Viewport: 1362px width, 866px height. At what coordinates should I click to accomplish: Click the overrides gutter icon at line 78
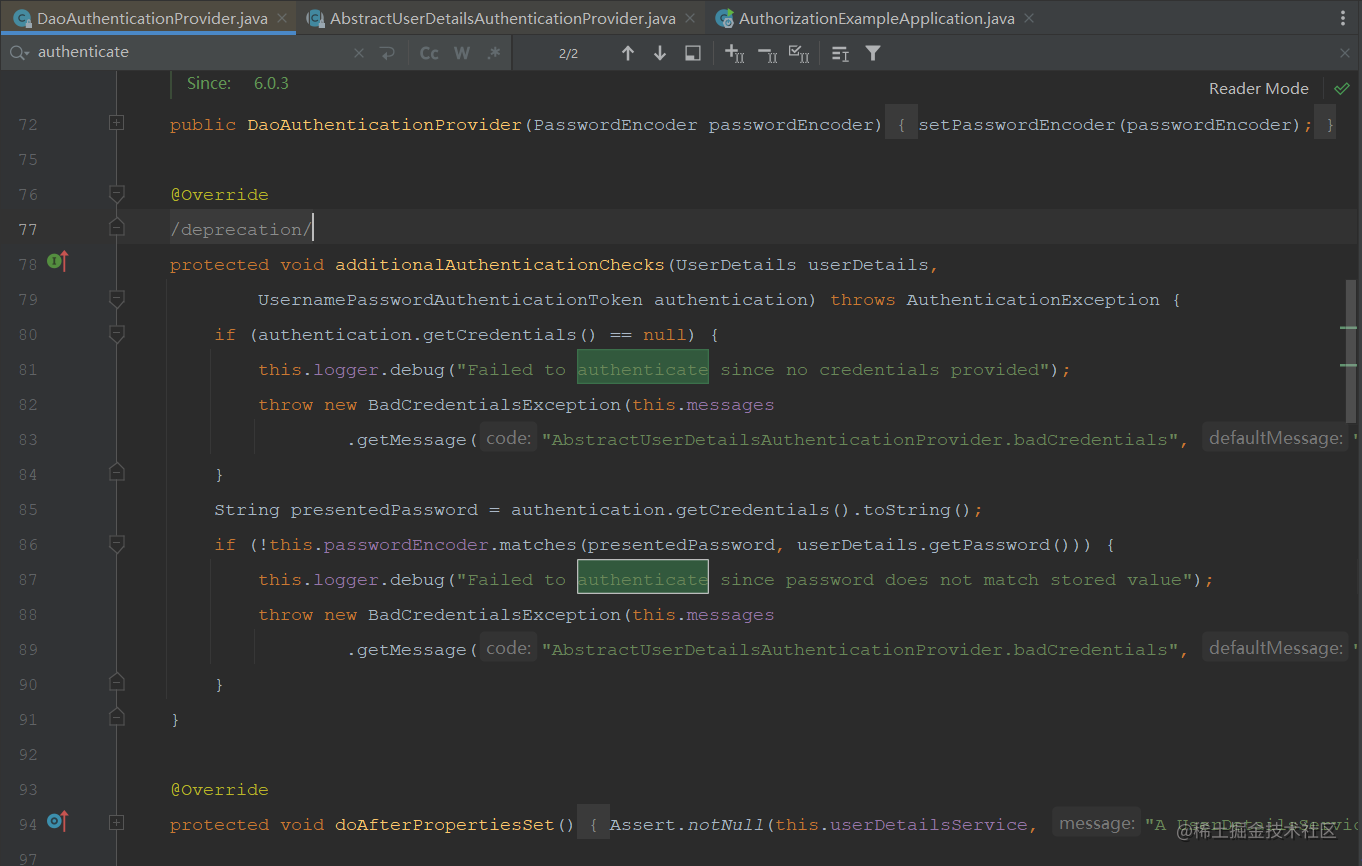[x=58, y=262]
